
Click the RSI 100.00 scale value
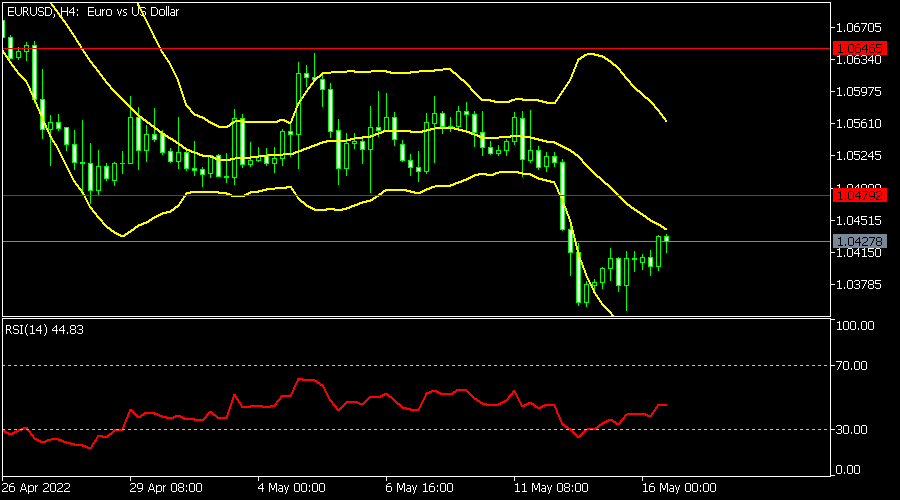855,326
